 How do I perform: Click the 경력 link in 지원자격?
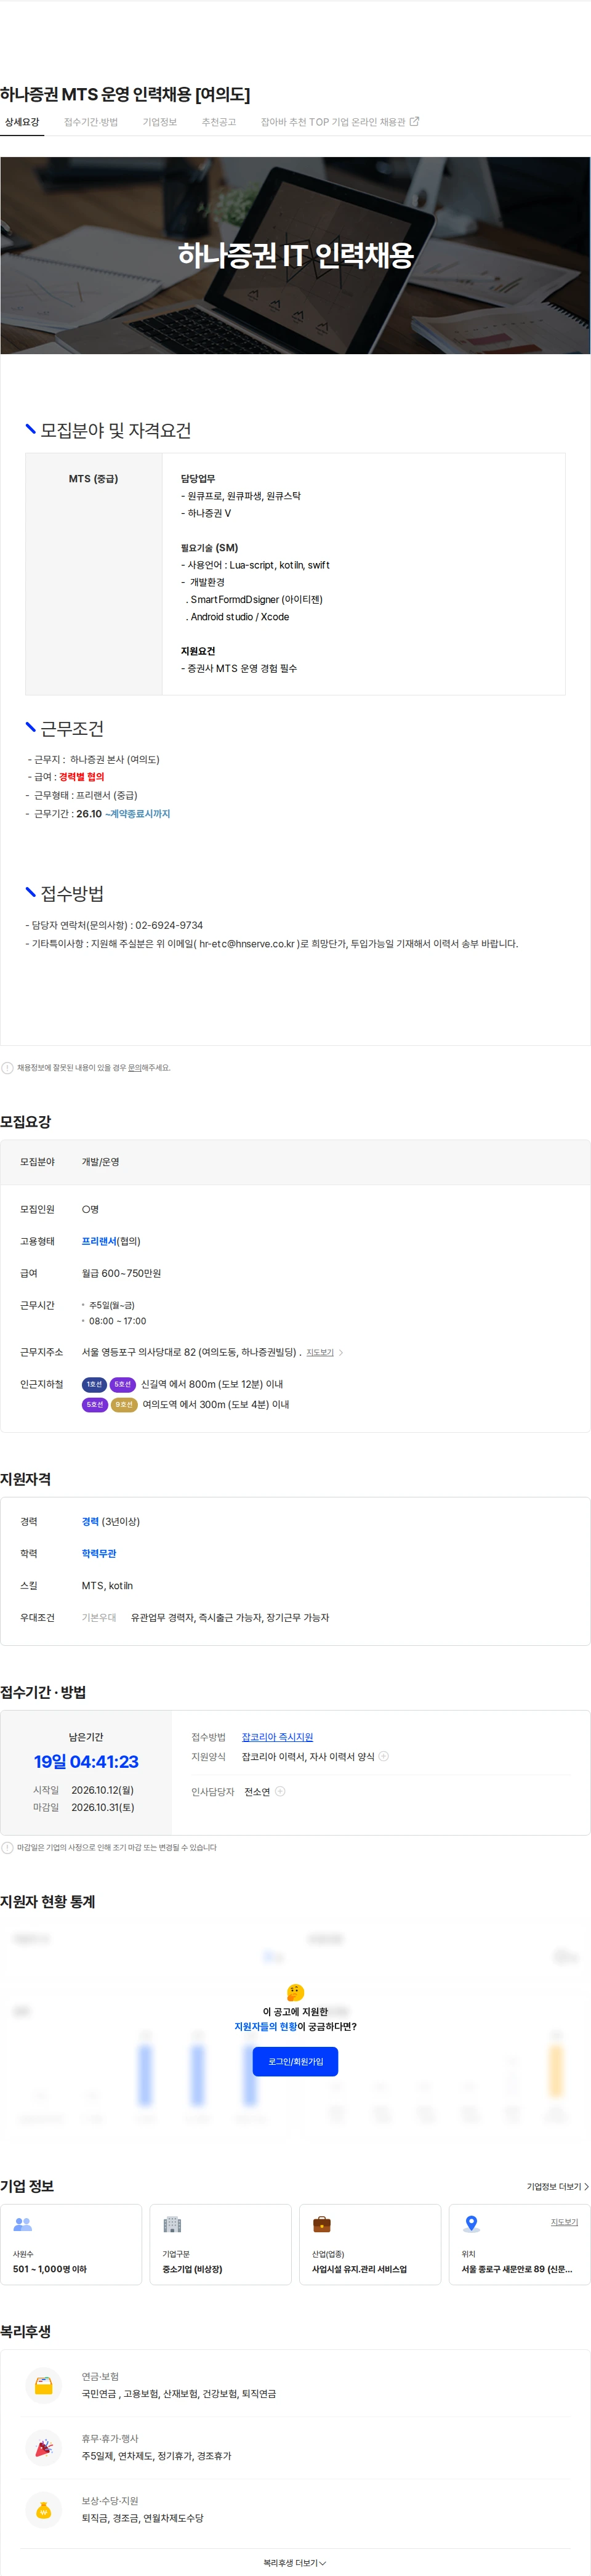[x=90, y=1522]
